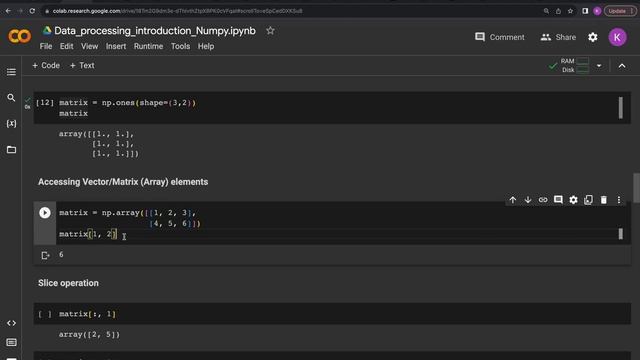Open the Files folder panel

[x=11, y=150]
